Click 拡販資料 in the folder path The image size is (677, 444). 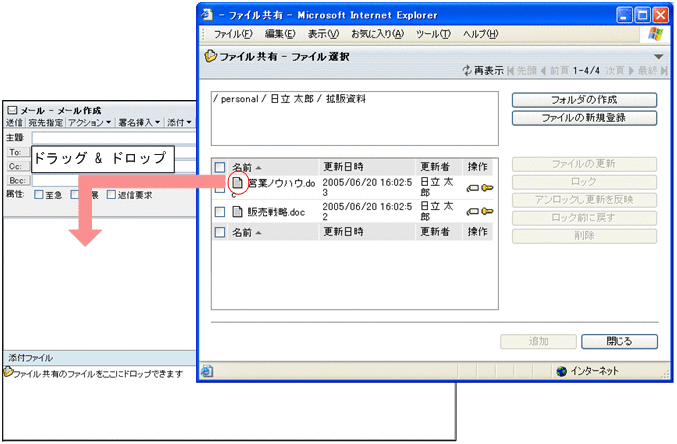345,99
